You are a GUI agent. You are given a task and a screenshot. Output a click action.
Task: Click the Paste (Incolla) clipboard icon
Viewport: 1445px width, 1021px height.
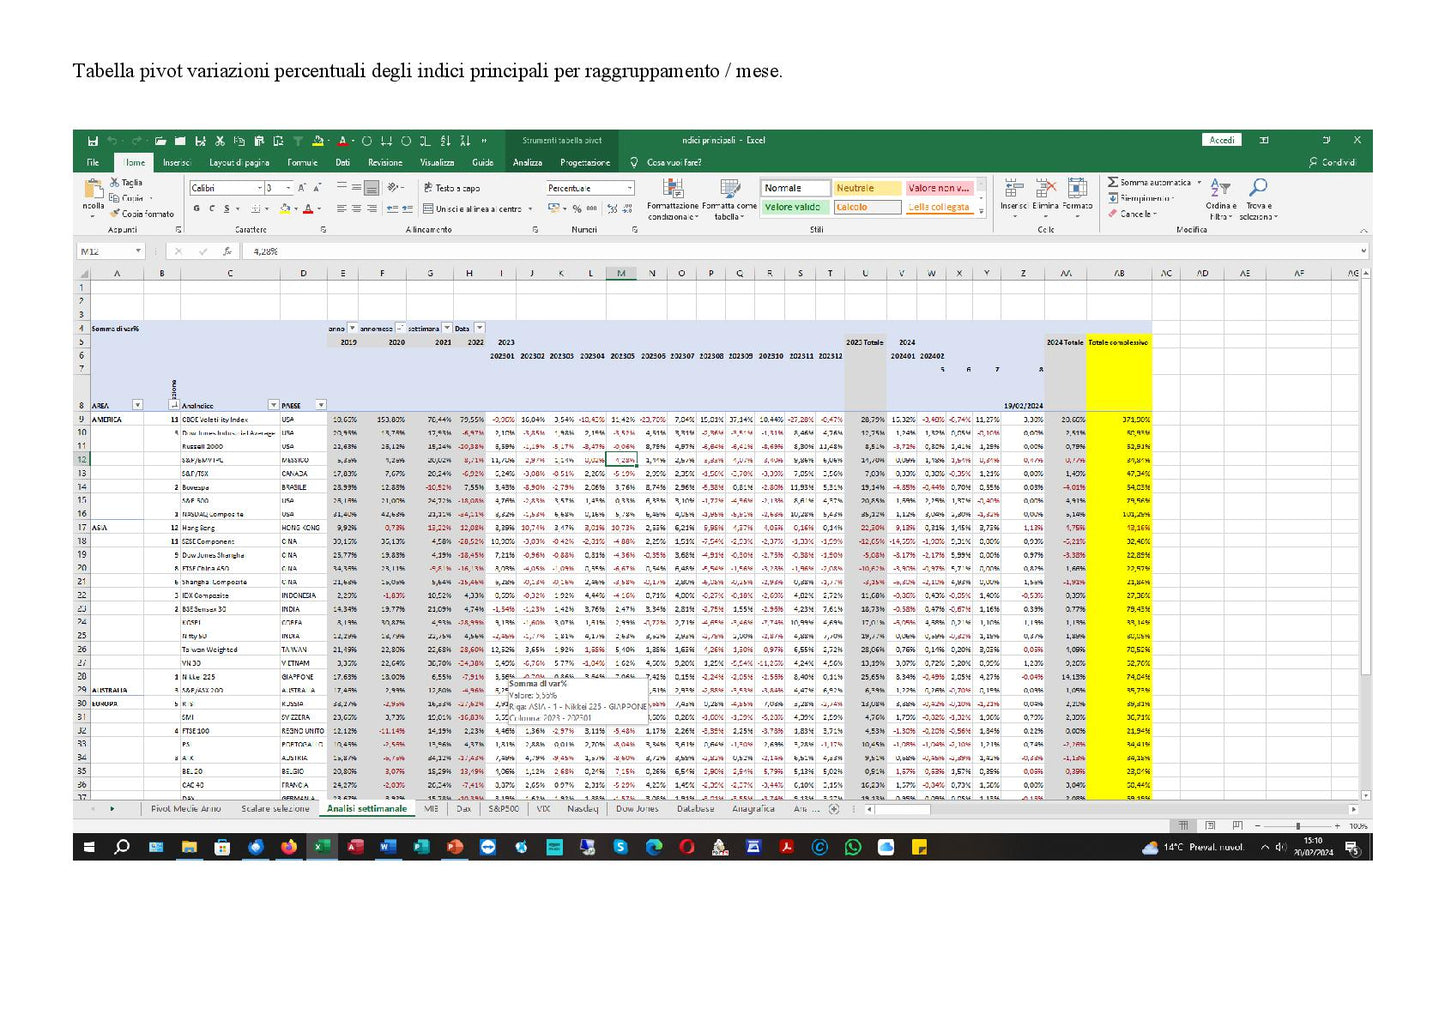(94, 190)
